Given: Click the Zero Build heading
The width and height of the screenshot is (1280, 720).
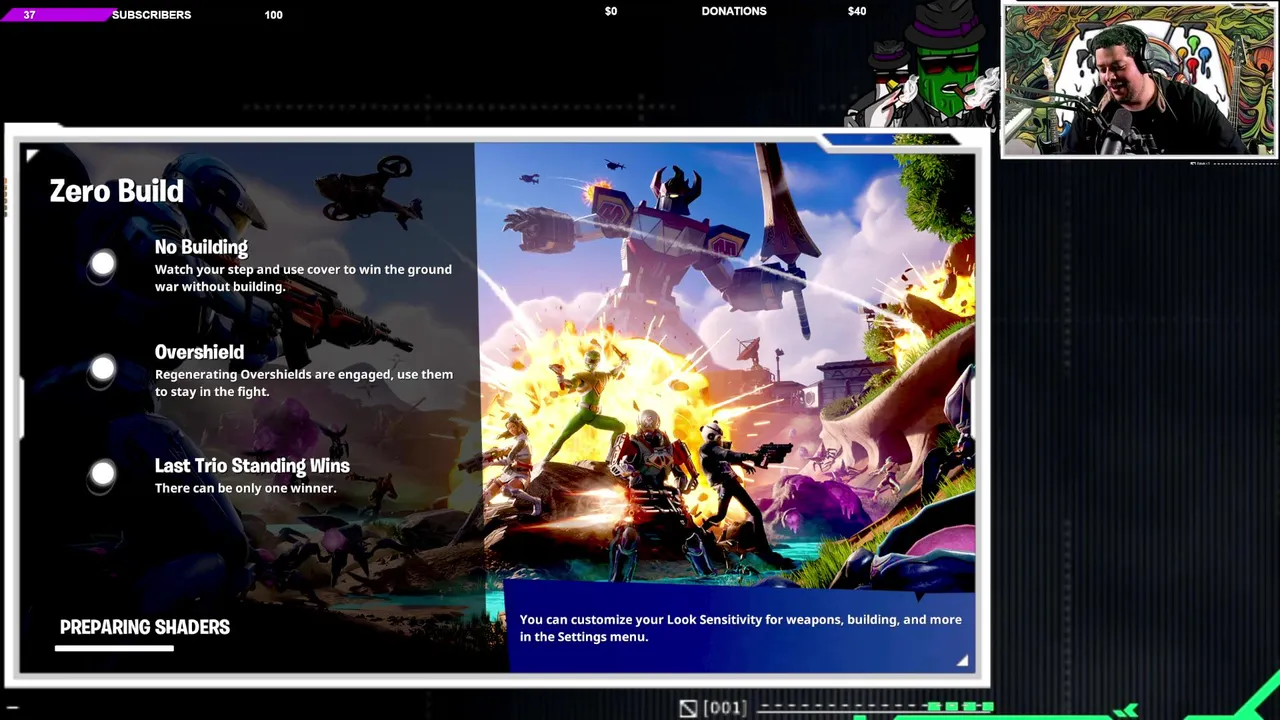Looking at the screenshot, I should [117, 190].
